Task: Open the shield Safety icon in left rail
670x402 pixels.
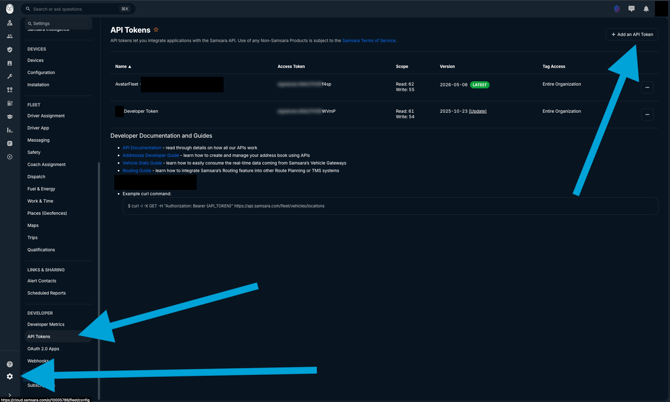Action: coord(9,50)
